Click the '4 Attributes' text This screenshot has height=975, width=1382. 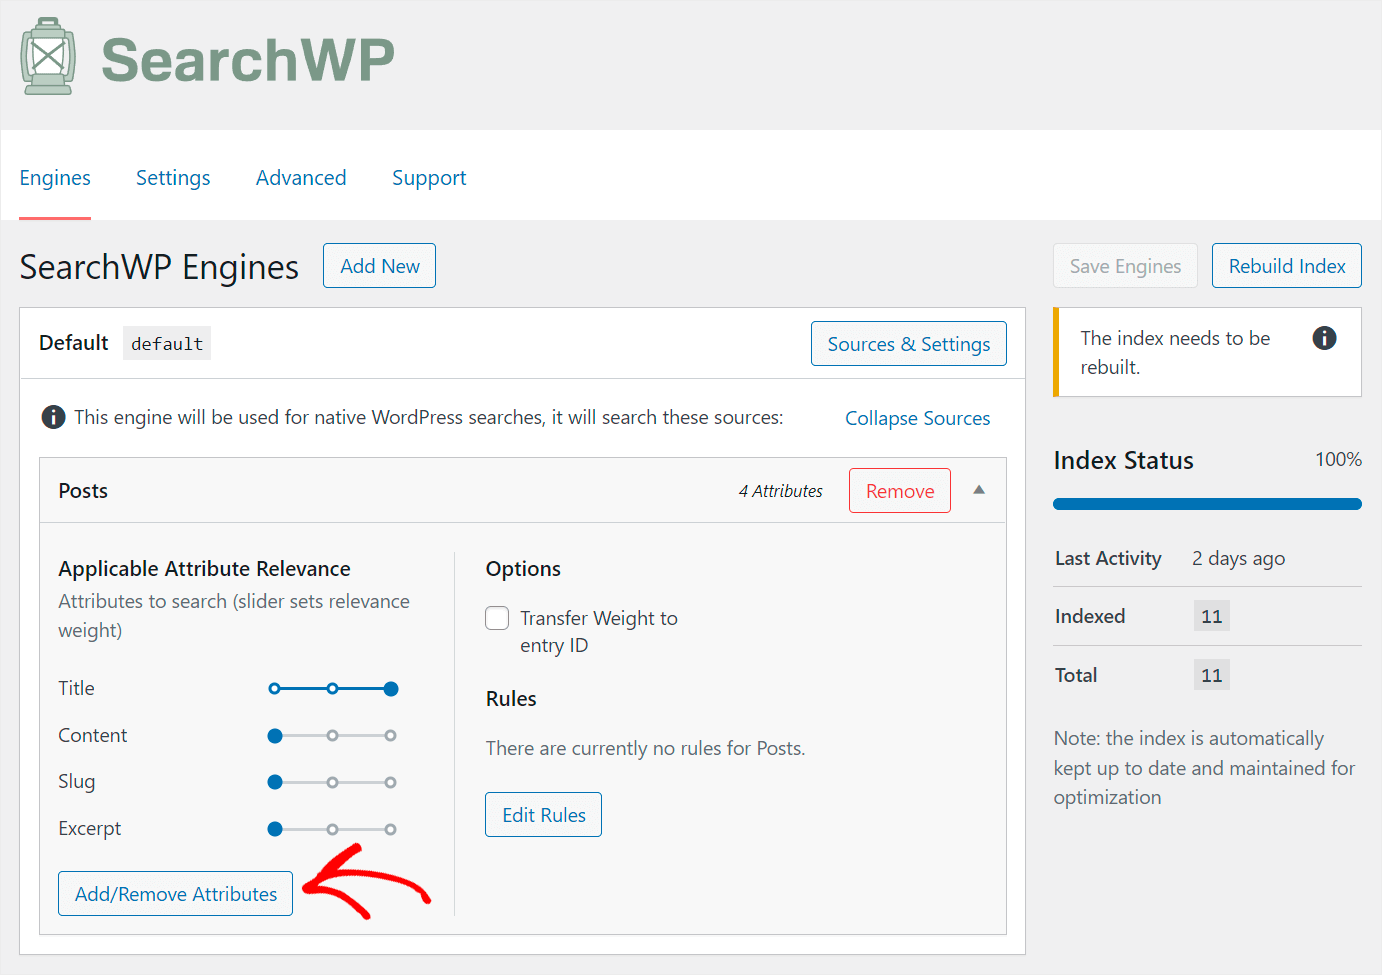click(780, 491)
